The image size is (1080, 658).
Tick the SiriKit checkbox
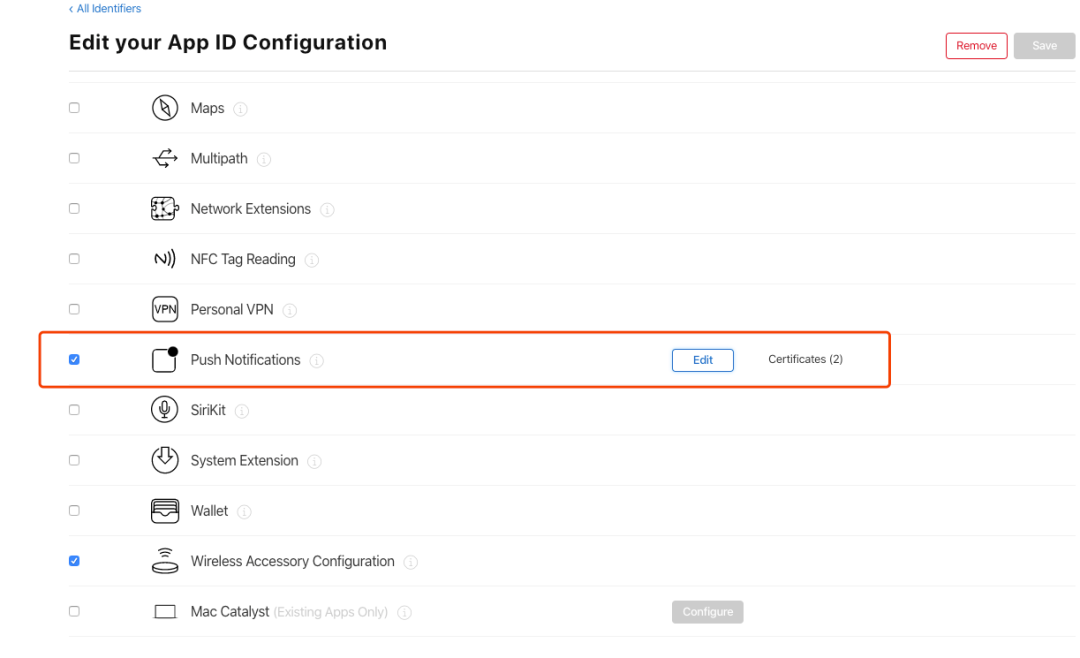(x=74, y=410)
